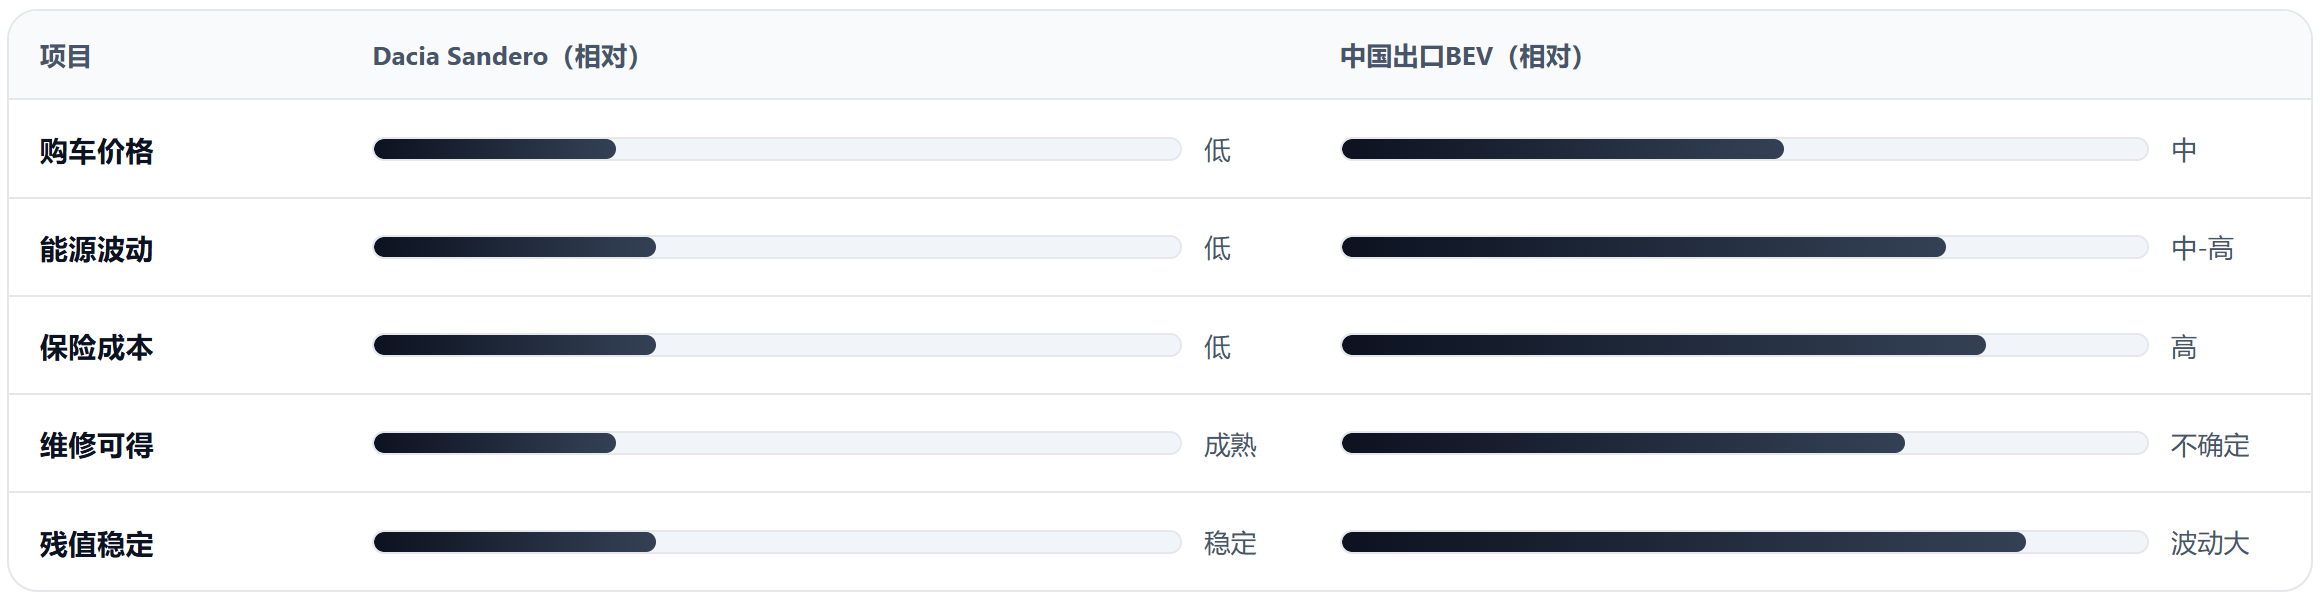
Task: Click the Dacia Sandero（相对）column header
Action: click(506, 56)
